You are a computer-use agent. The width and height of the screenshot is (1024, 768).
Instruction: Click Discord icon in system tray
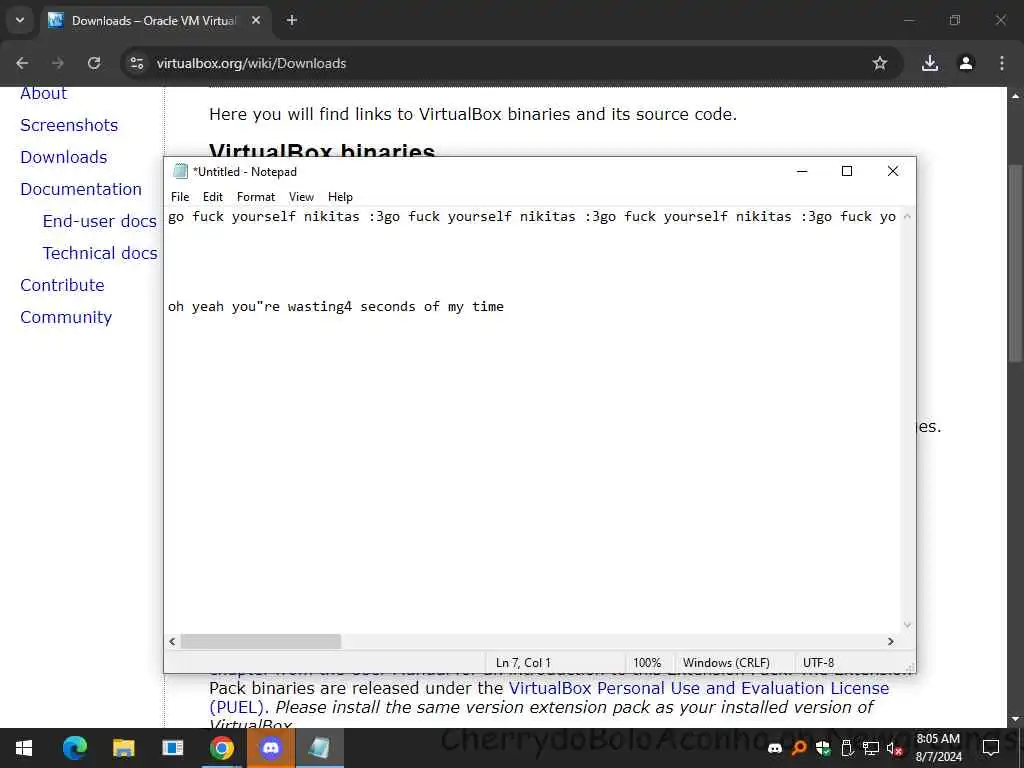click(775, 748)
